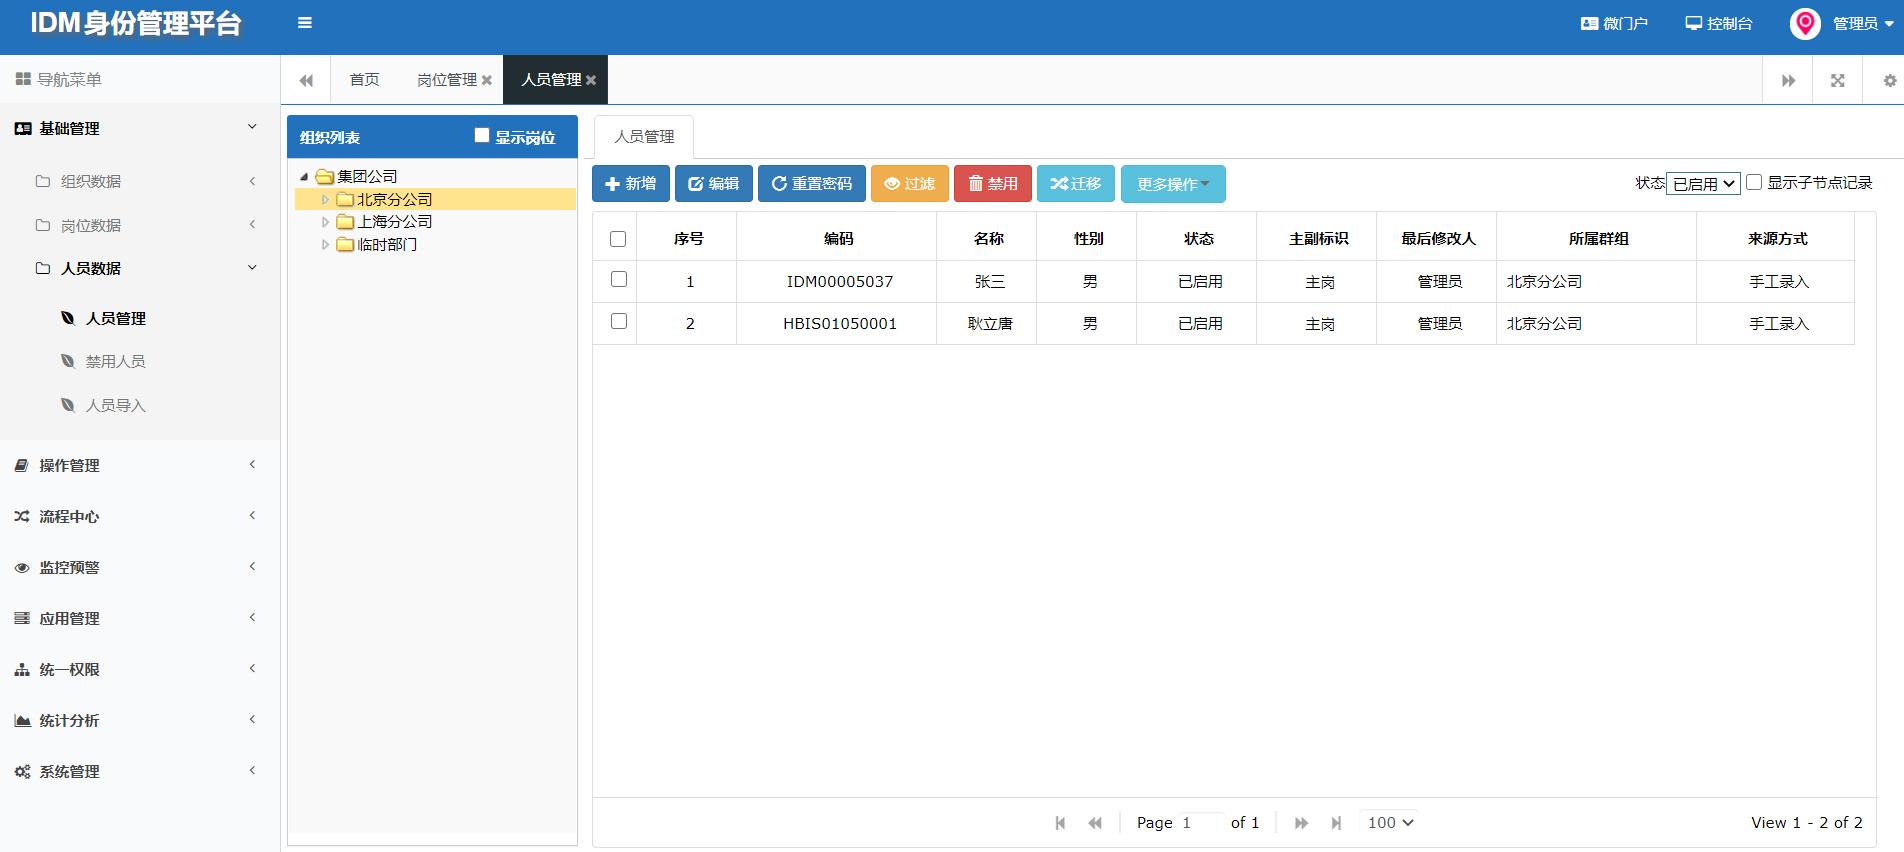Tick the select-all checkbox in table header
1904x852 pixels.
tap(618, 239)
